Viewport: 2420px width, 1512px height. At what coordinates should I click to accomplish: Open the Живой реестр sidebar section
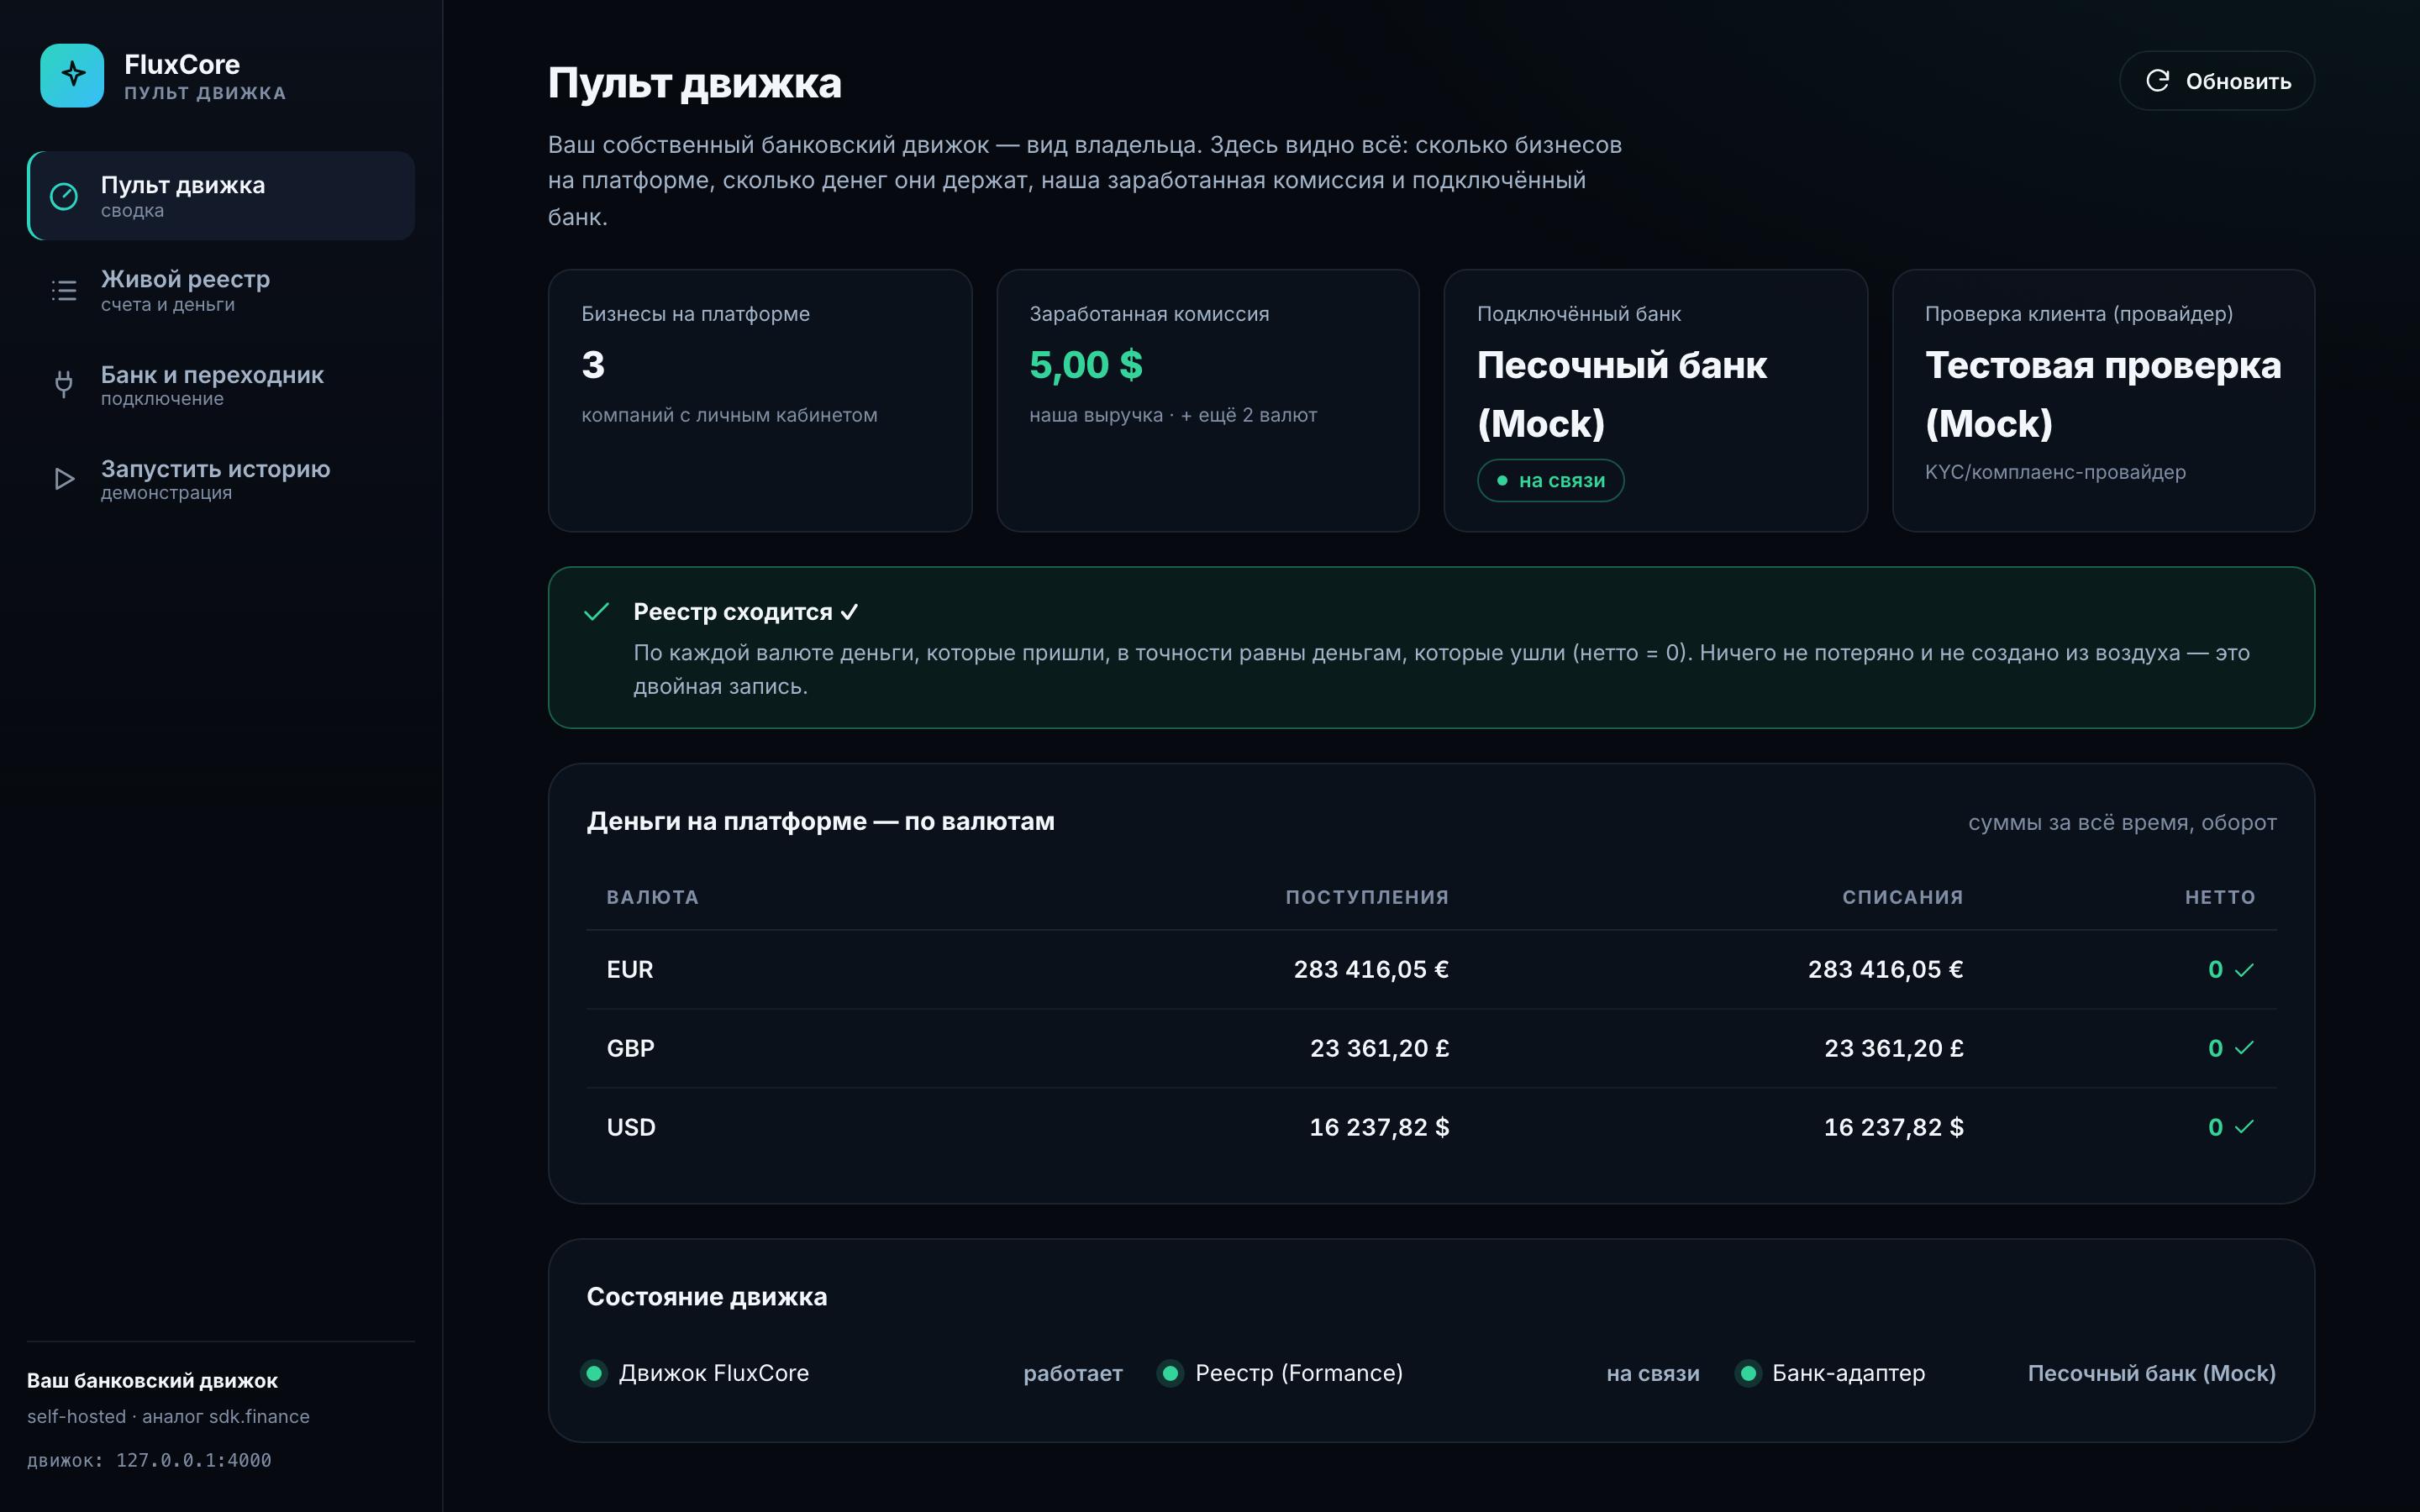click(x=221, y=291)
